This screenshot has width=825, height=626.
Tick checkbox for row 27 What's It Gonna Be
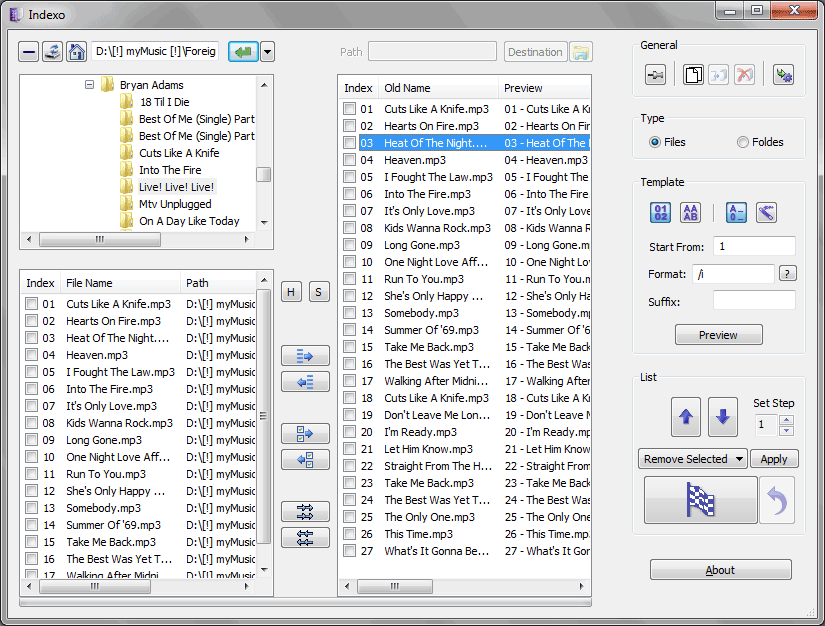point(349,551)
